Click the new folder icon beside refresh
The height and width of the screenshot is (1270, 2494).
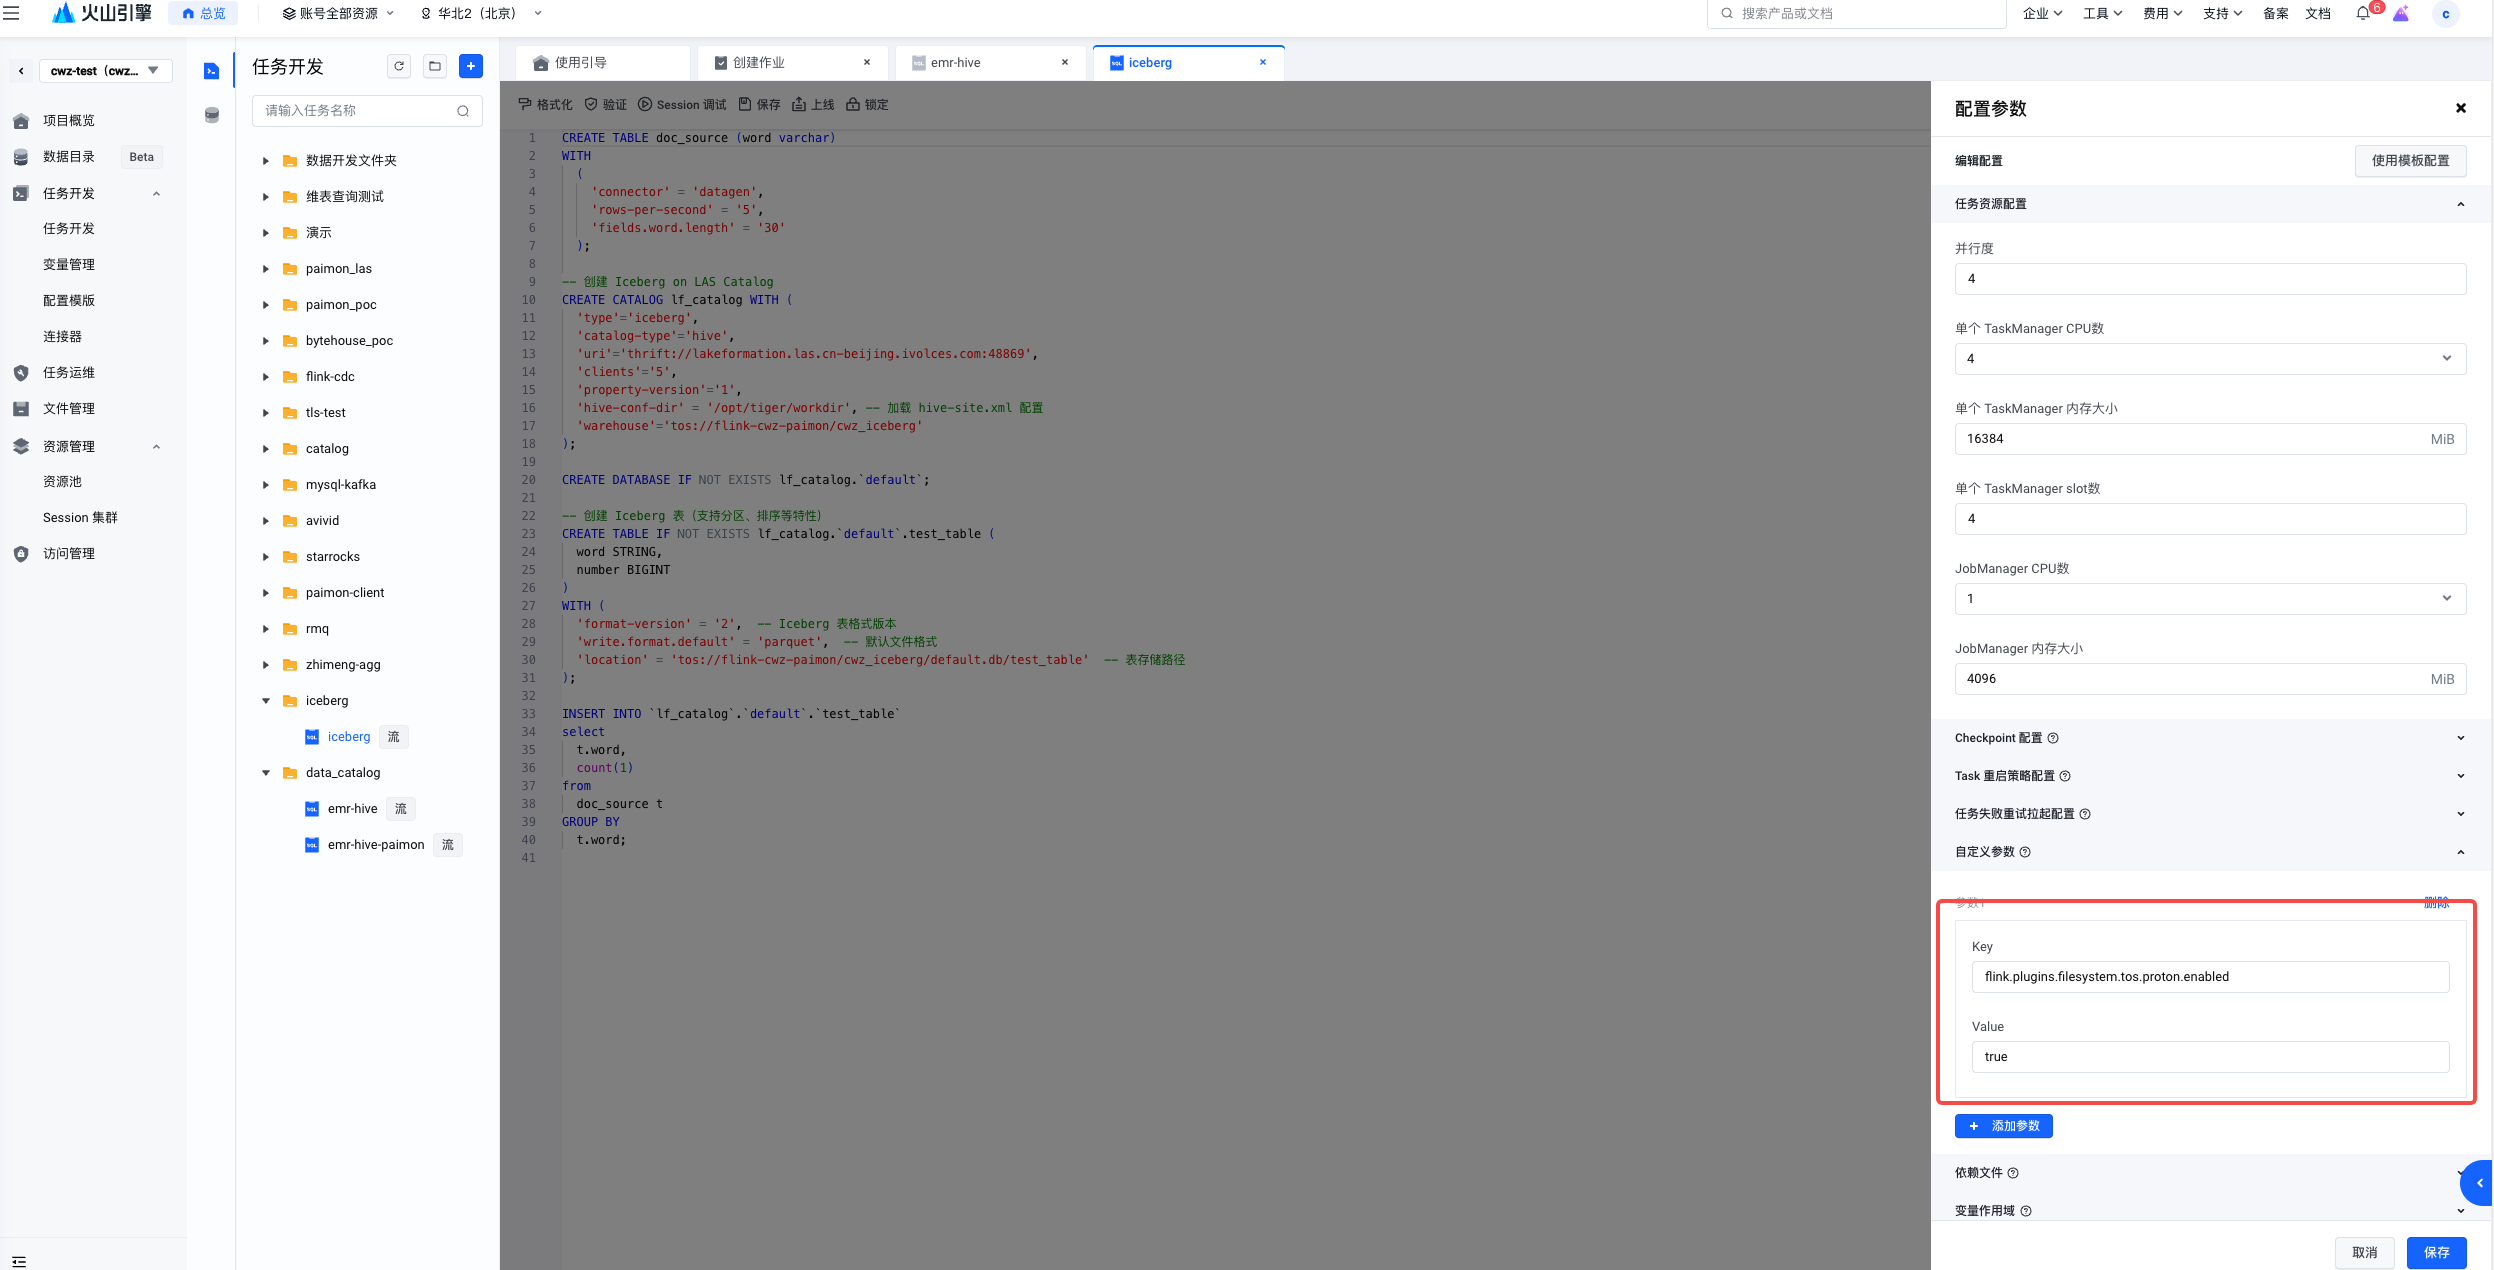coord(435,66)
